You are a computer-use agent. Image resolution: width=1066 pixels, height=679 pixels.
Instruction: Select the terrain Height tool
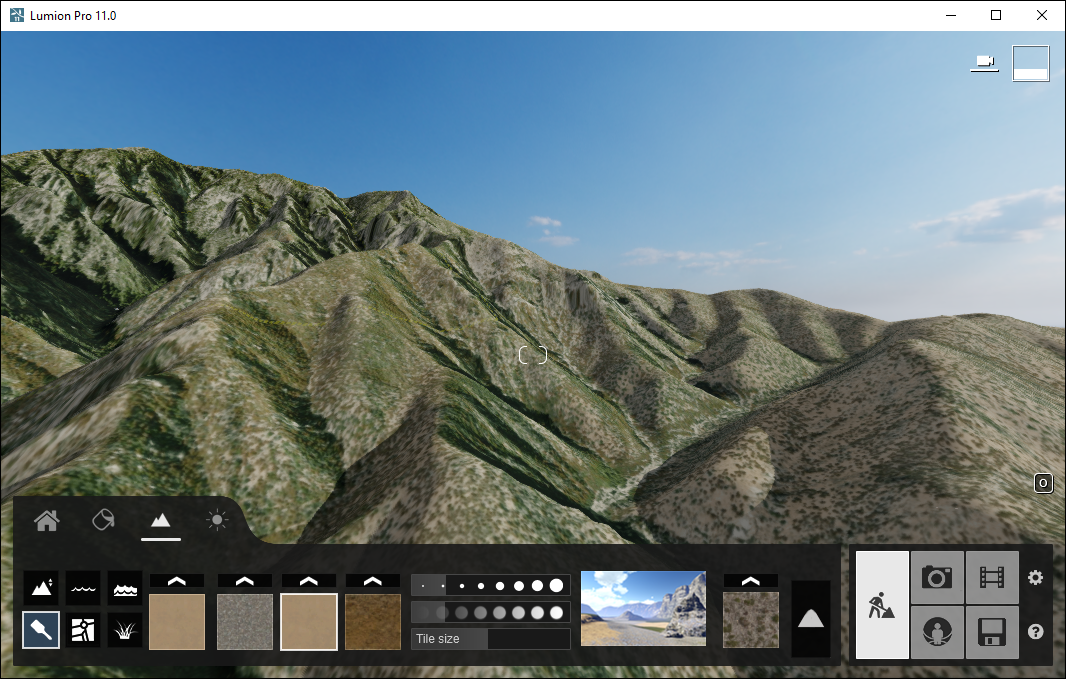tap(41, 587)
